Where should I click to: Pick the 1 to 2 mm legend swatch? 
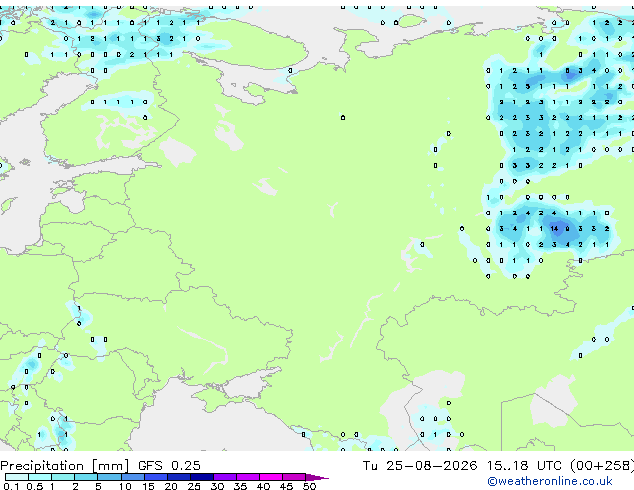63,477
